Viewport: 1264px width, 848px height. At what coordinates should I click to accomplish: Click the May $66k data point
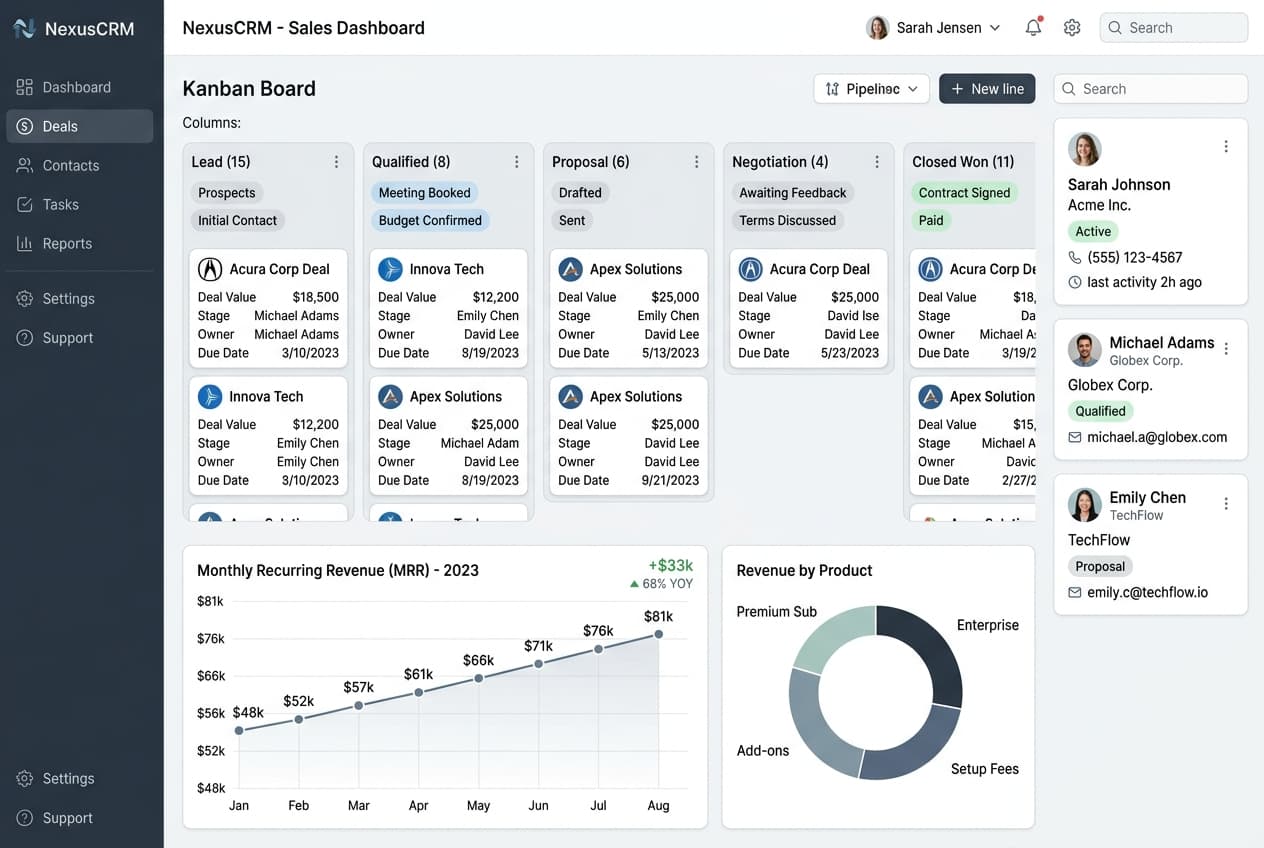tap(478, 678)
